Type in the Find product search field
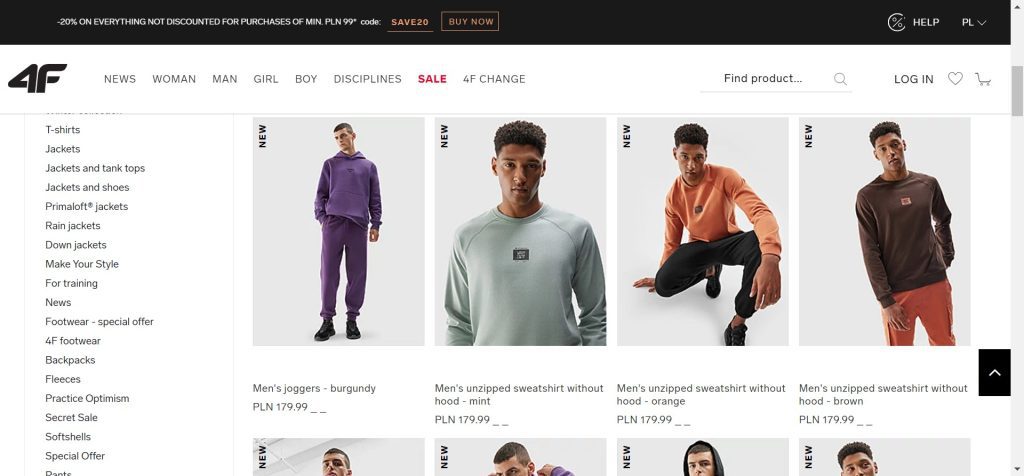 770,79
